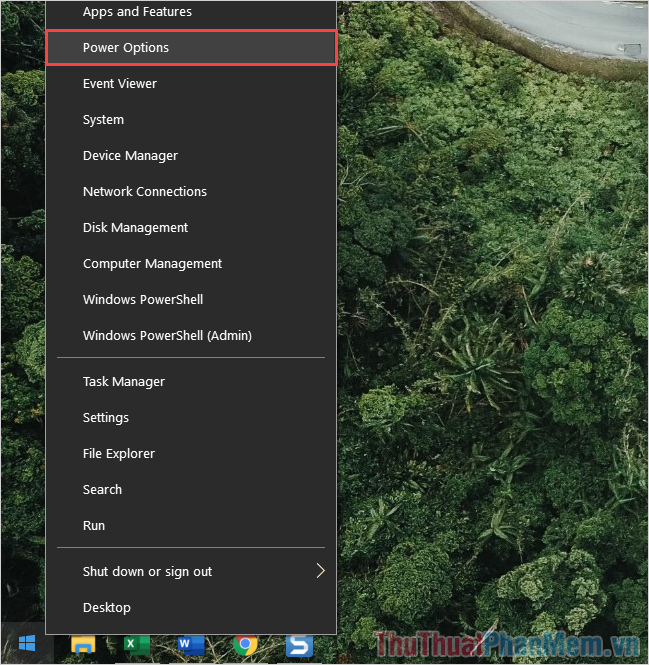The width and height of the screenshot is (649, 665).
Task: Launch Google Chrome from the taskbar
Action: coord(245,645)
